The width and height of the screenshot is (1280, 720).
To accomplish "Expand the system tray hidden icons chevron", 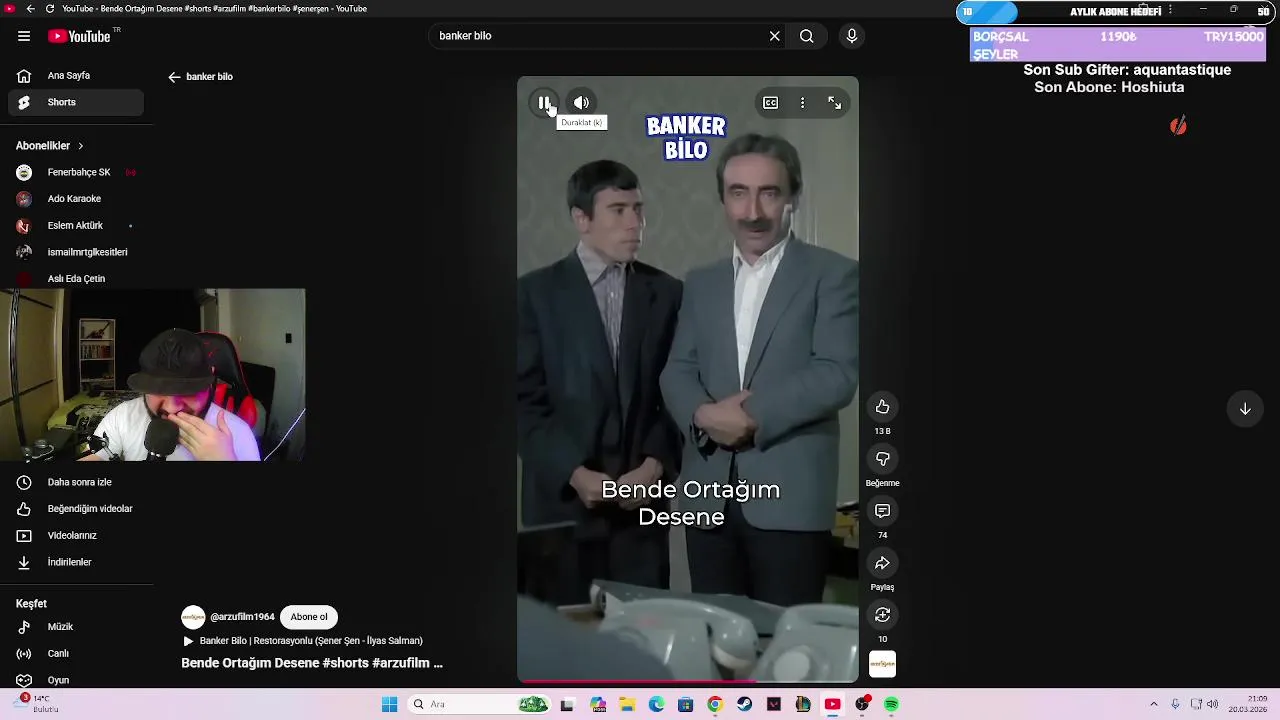I will 1153,705.
